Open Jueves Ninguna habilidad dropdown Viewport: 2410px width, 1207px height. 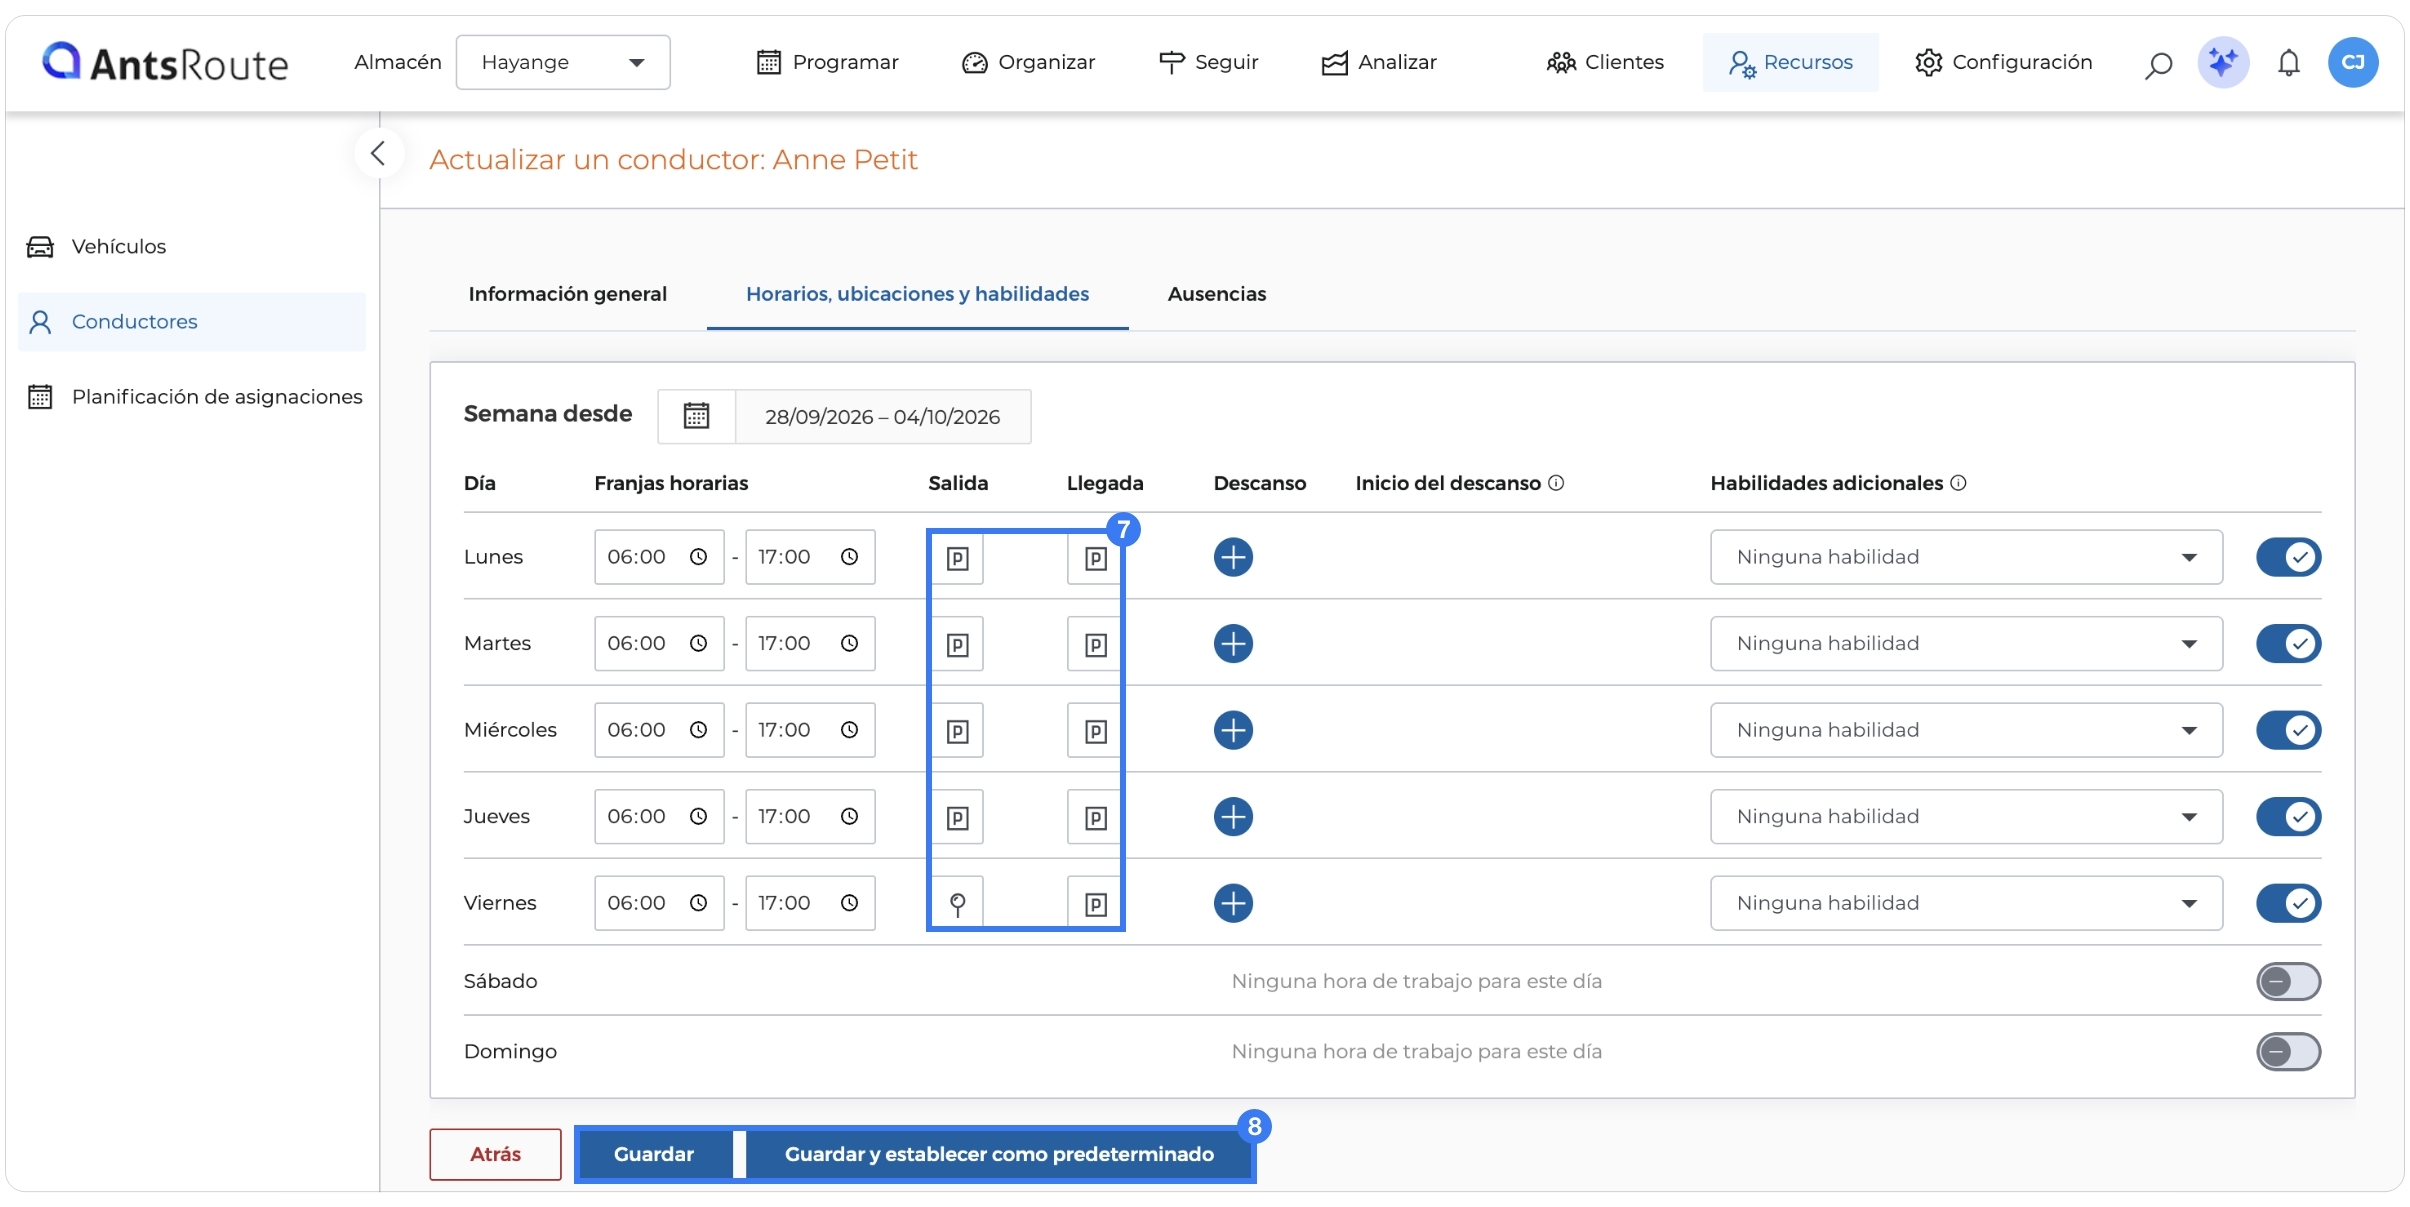tap(1966, 816)
